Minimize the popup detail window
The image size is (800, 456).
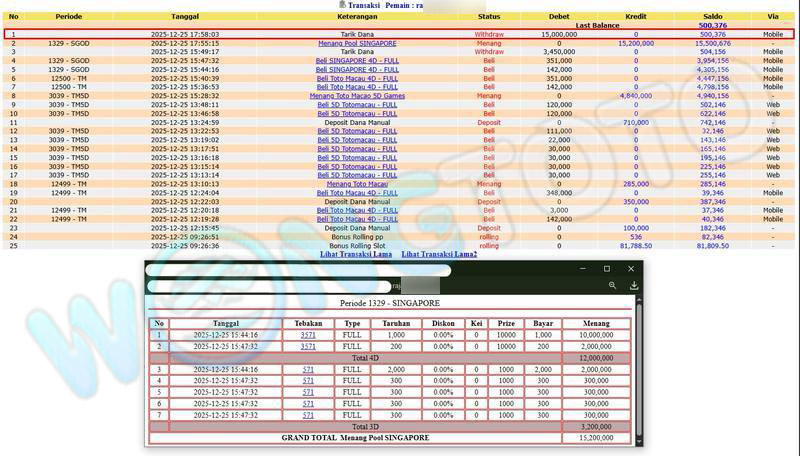582,269
